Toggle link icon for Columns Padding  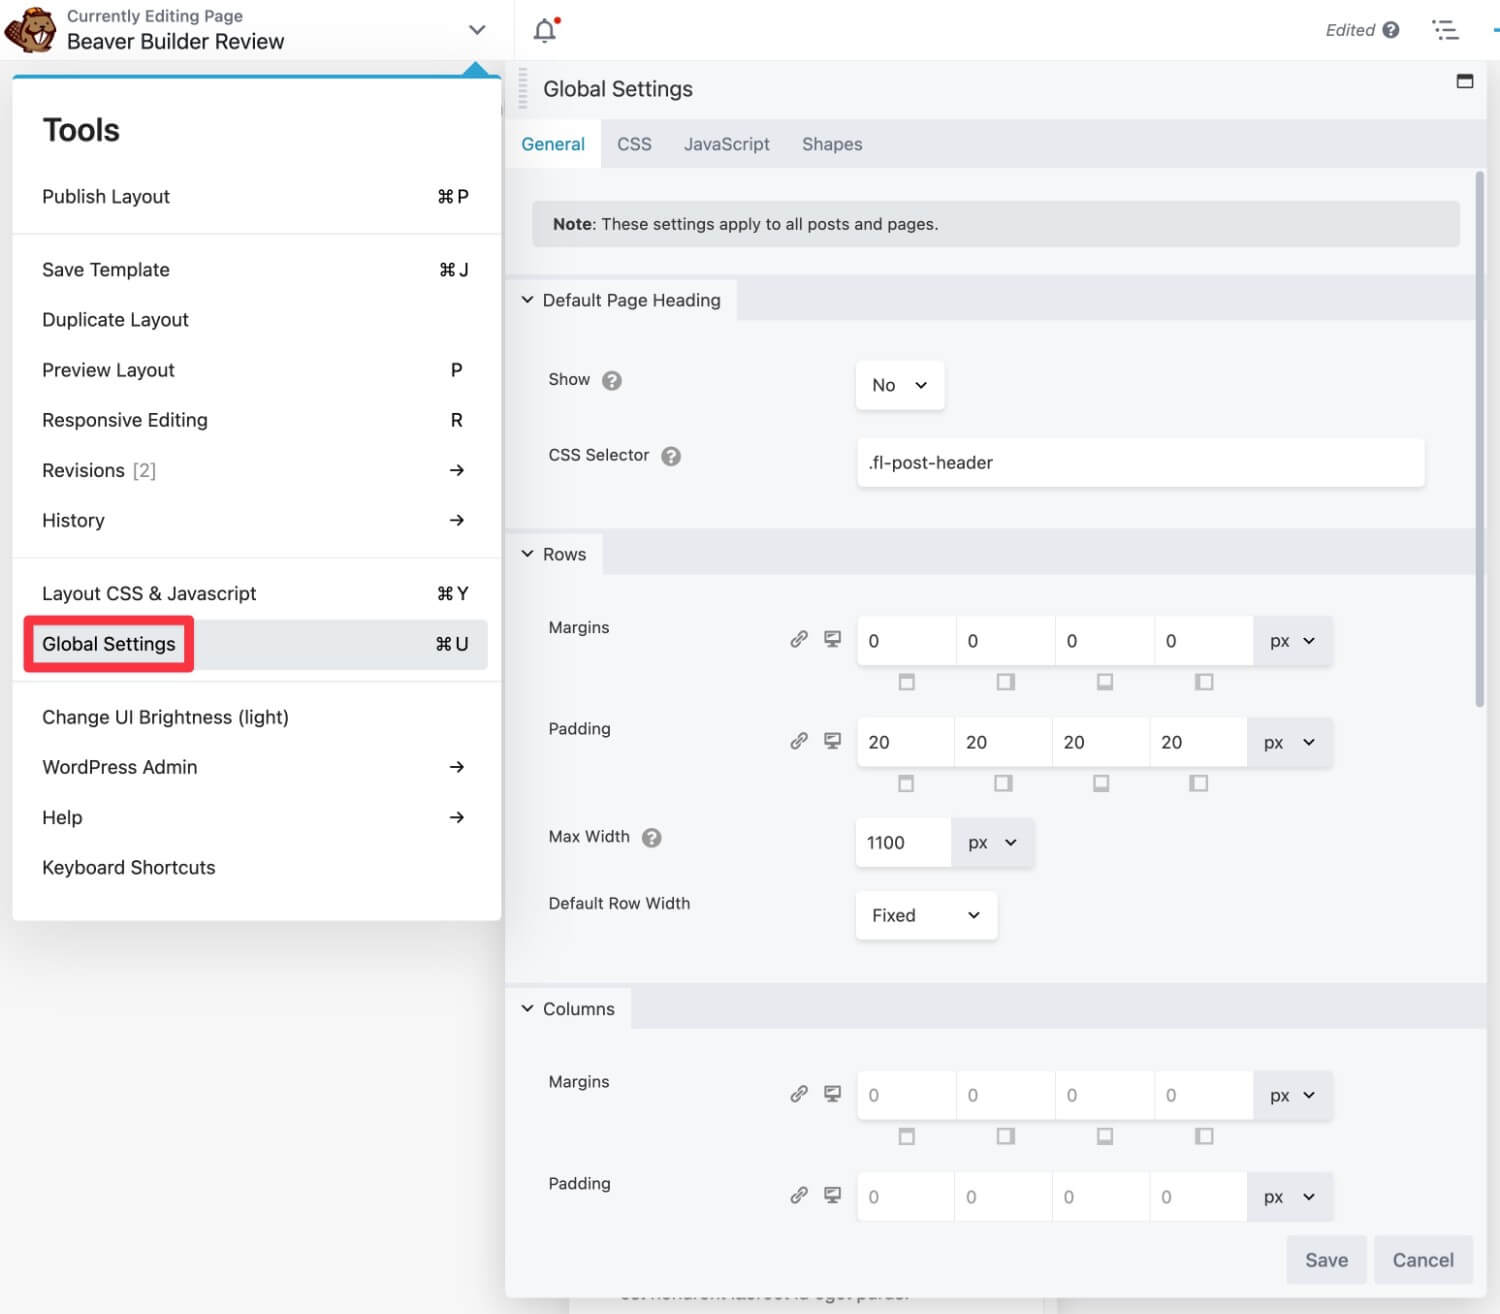click(x=798, y=1195)
